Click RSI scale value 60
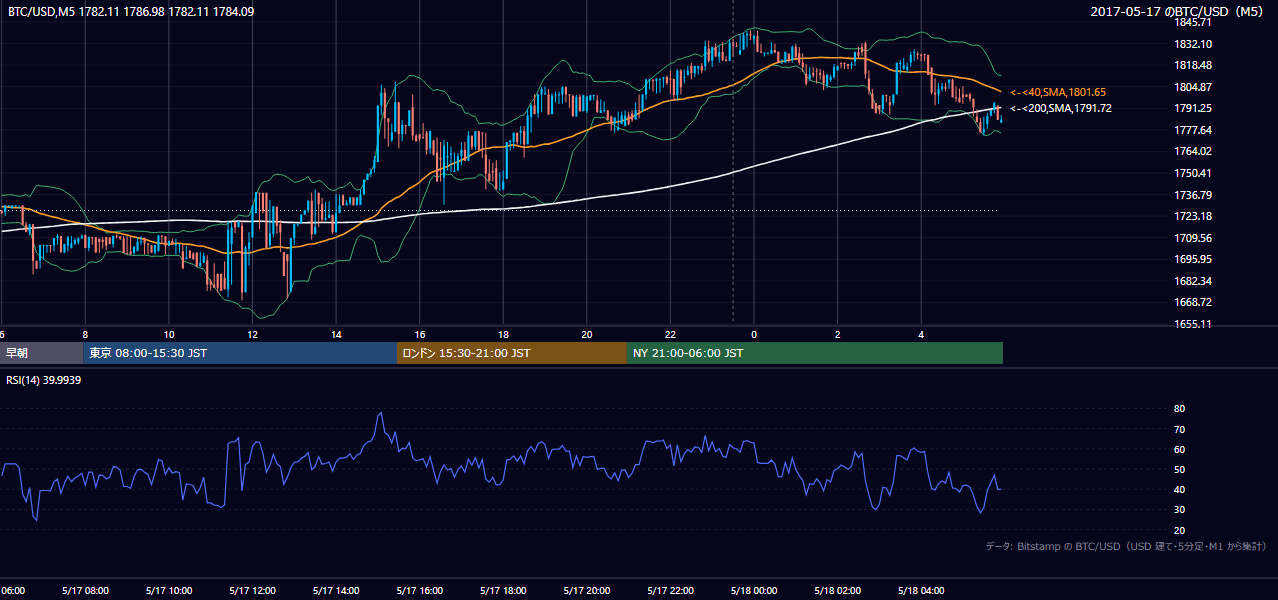Viewport: 1278px width, 600px height. pos(1179,449)
